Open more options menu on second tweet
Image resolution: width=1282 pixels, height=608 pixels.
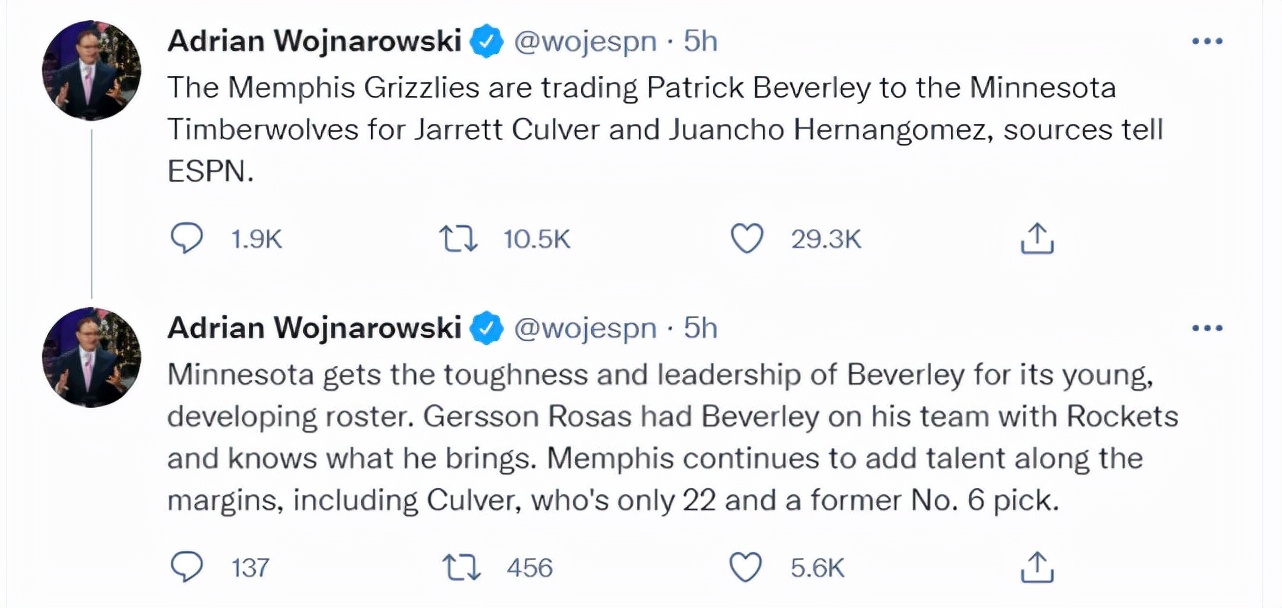(x=1207, y=328)
